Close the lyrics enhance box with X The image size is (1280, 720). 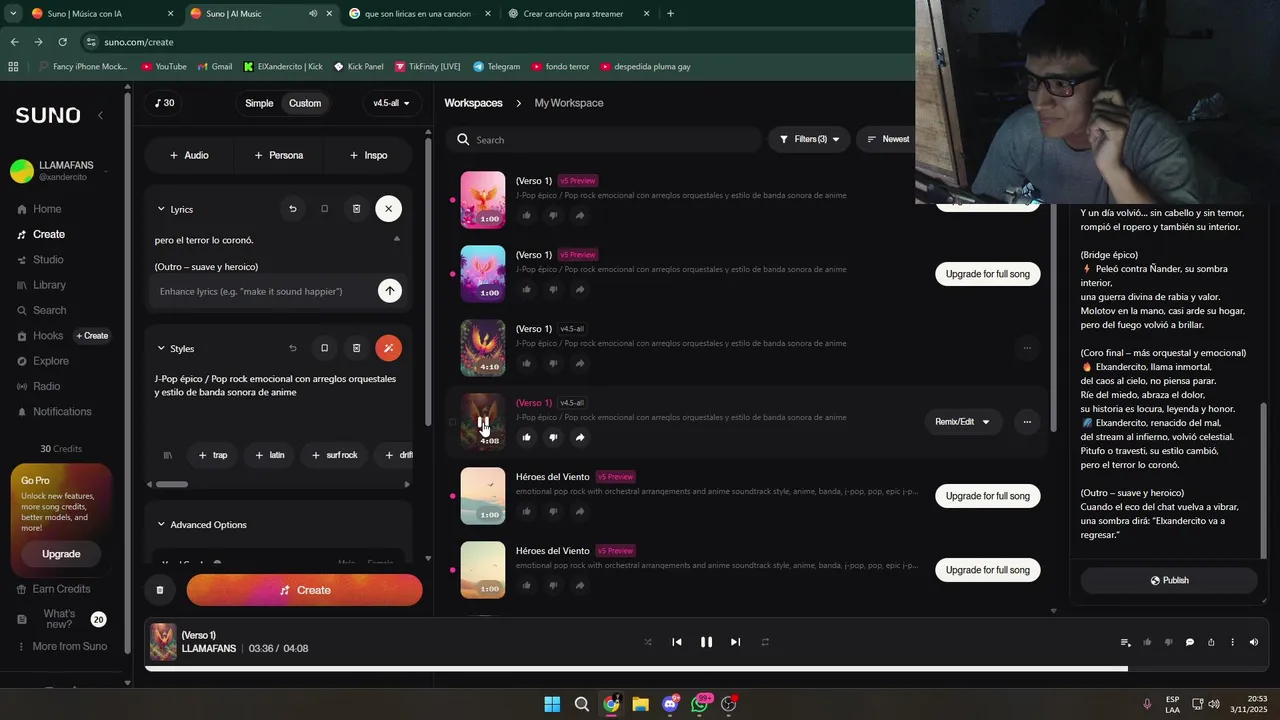389,209
